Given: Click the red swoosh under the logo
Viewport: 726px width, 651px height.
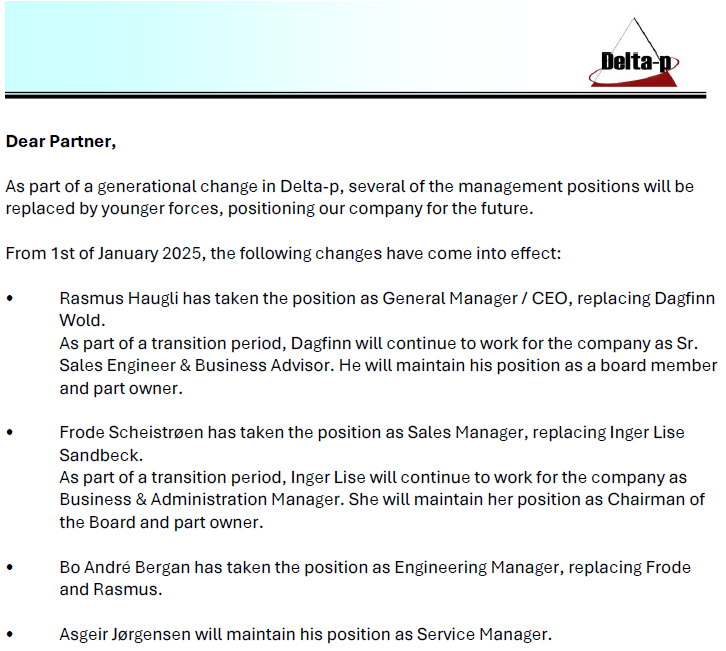Looking at the screenshot, I should tap(632, 79).
